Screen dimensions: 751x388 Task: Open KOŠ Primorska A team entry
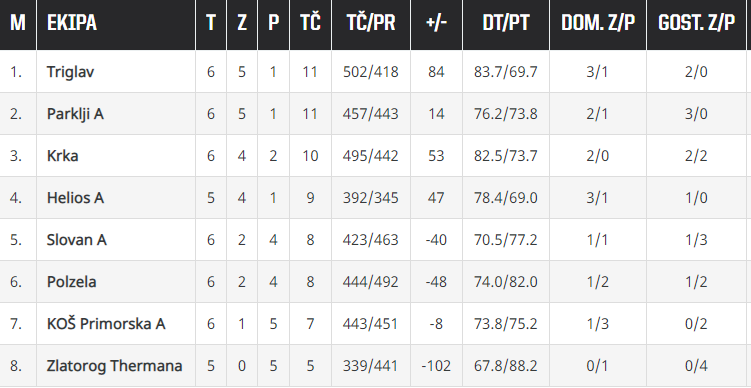106,324
